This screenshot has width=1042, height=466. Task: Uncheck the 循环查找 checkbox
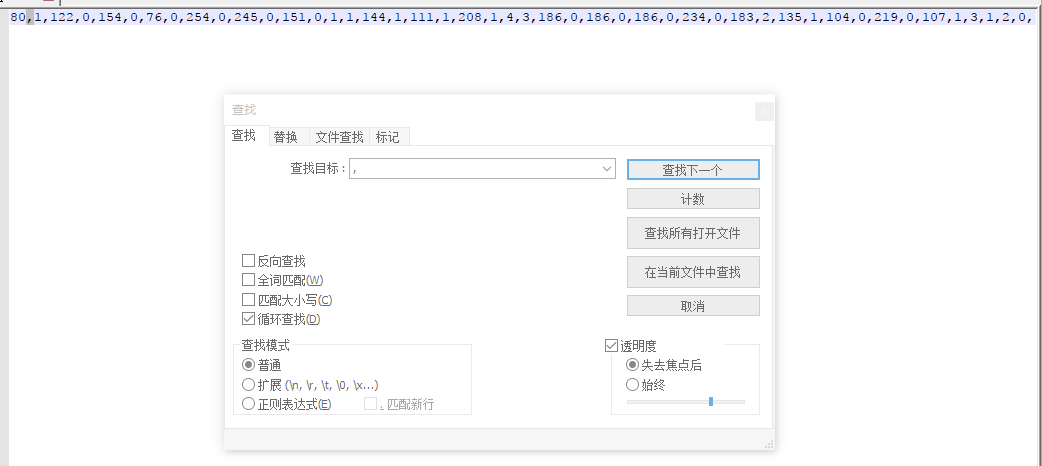[249, 319]
